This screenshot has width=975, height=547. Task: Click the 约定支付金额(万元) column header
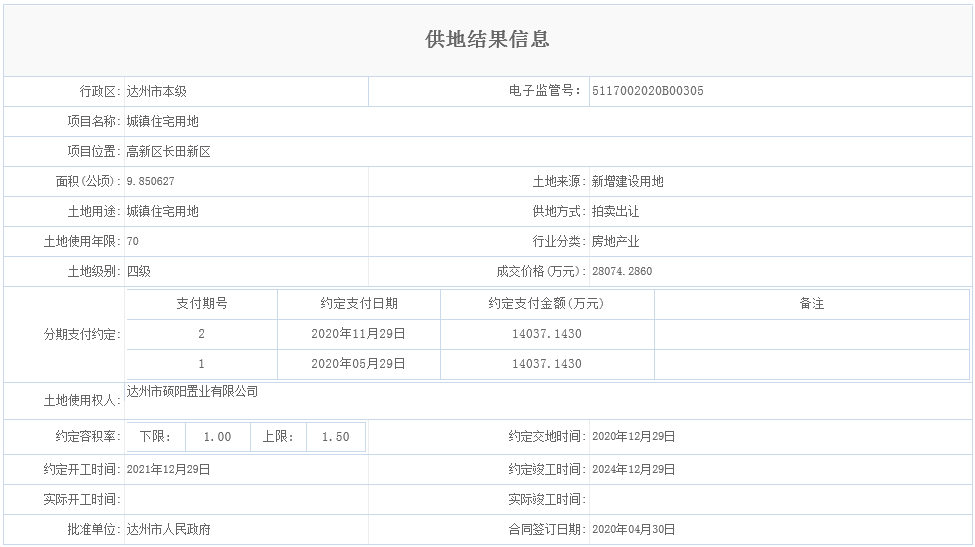click(547, 303)
